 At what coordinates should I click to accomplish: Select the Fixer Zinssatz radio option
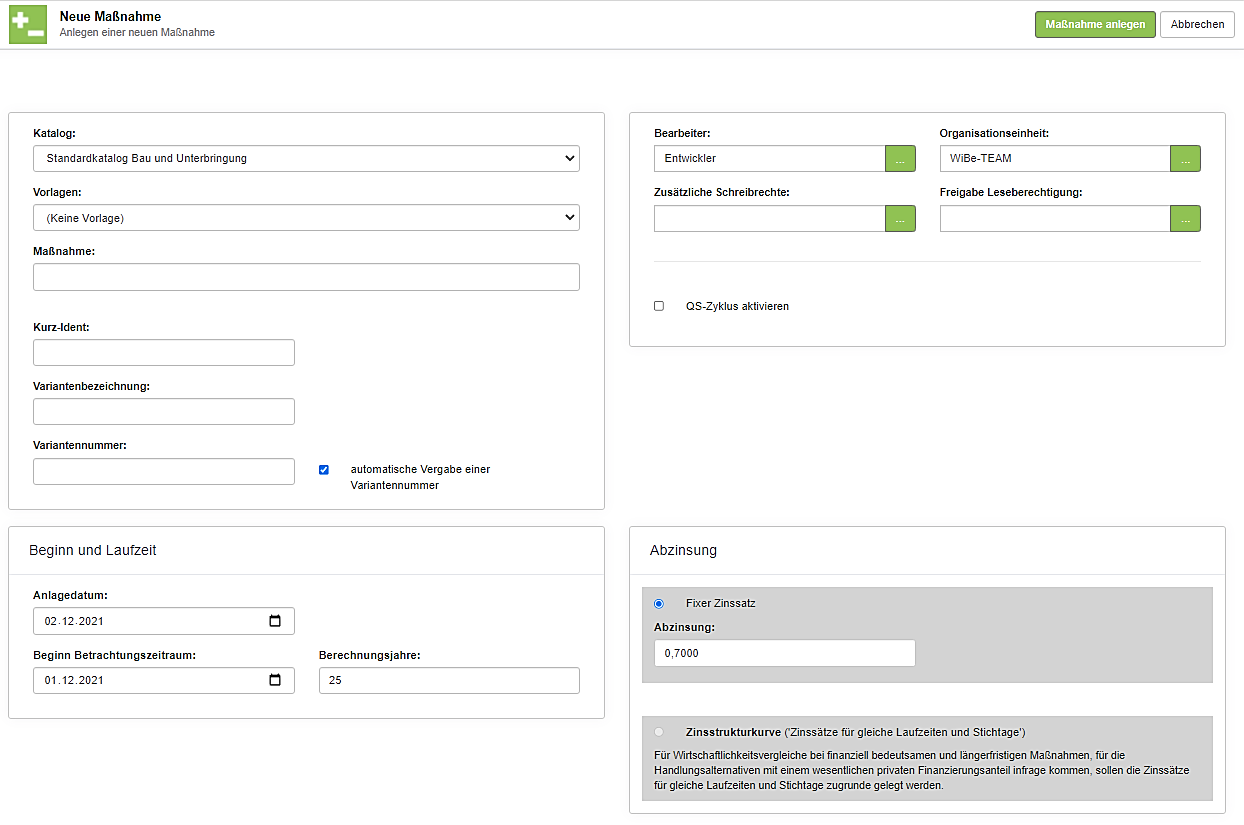coord(658,604)
